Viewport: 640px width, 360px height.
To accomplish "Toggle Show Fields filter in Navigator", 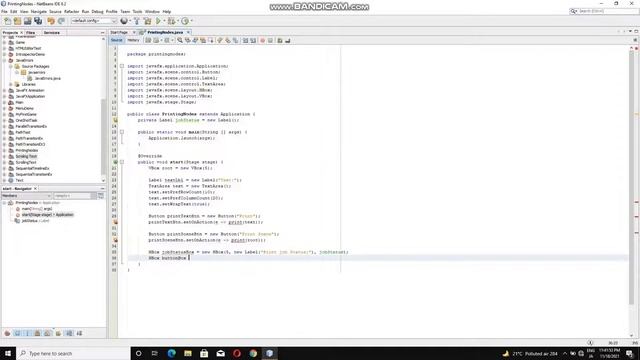I will click(17, 333).
